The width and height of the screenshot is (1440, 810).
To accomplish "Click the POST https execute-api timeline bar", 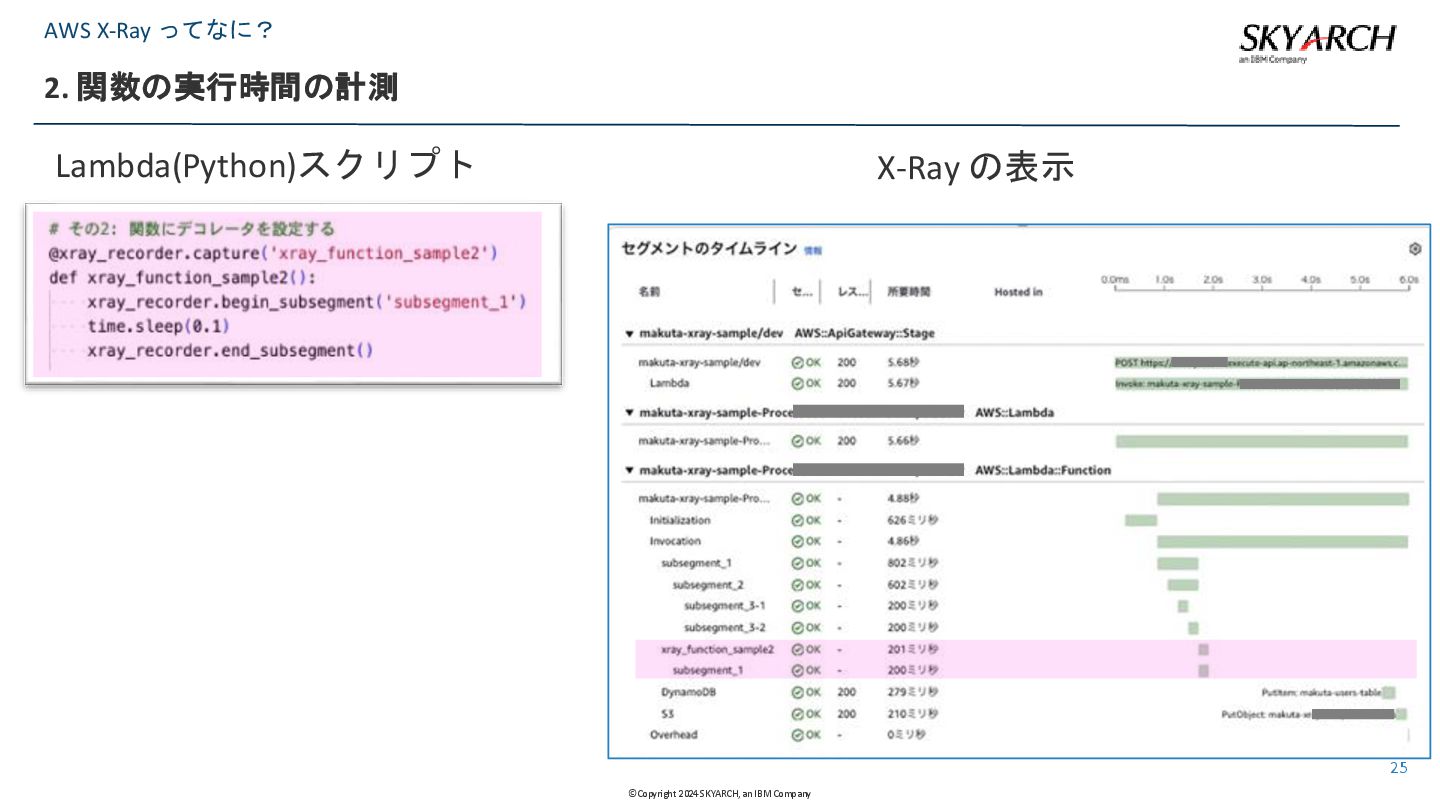I will 1262,362.
